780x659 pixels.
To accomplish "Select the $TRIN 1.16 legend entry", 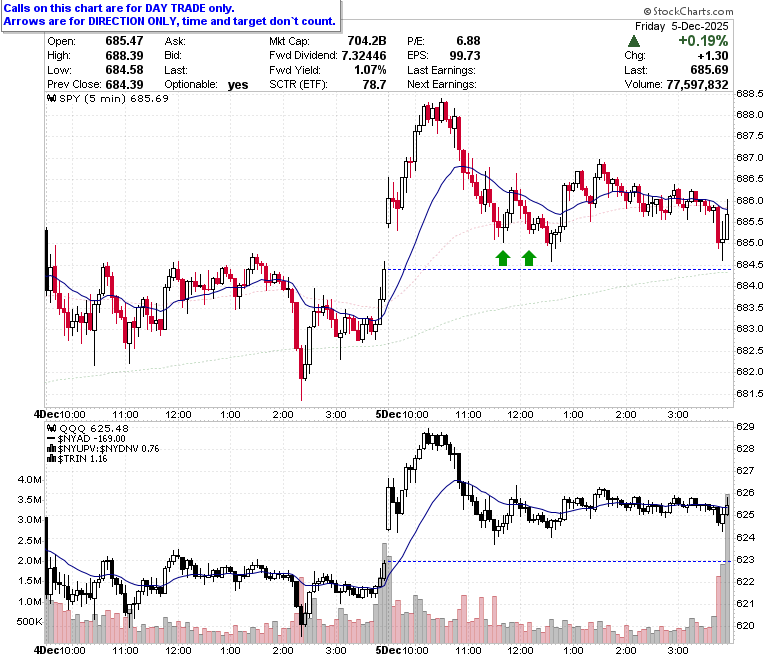I will [x=83, y=459].
